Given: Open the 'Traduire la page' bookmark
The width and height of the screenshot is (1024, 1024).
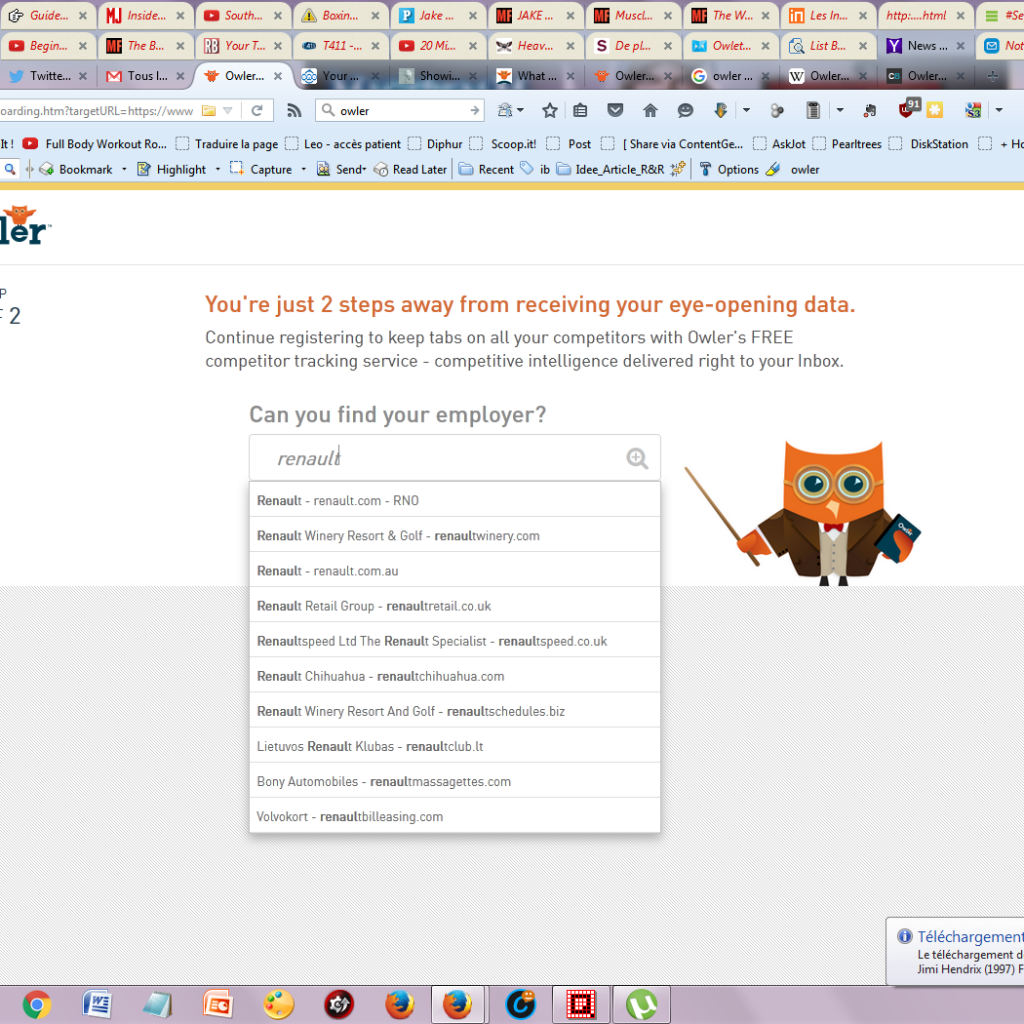Looking at the screenshot, I should click(x=227, y=144).
